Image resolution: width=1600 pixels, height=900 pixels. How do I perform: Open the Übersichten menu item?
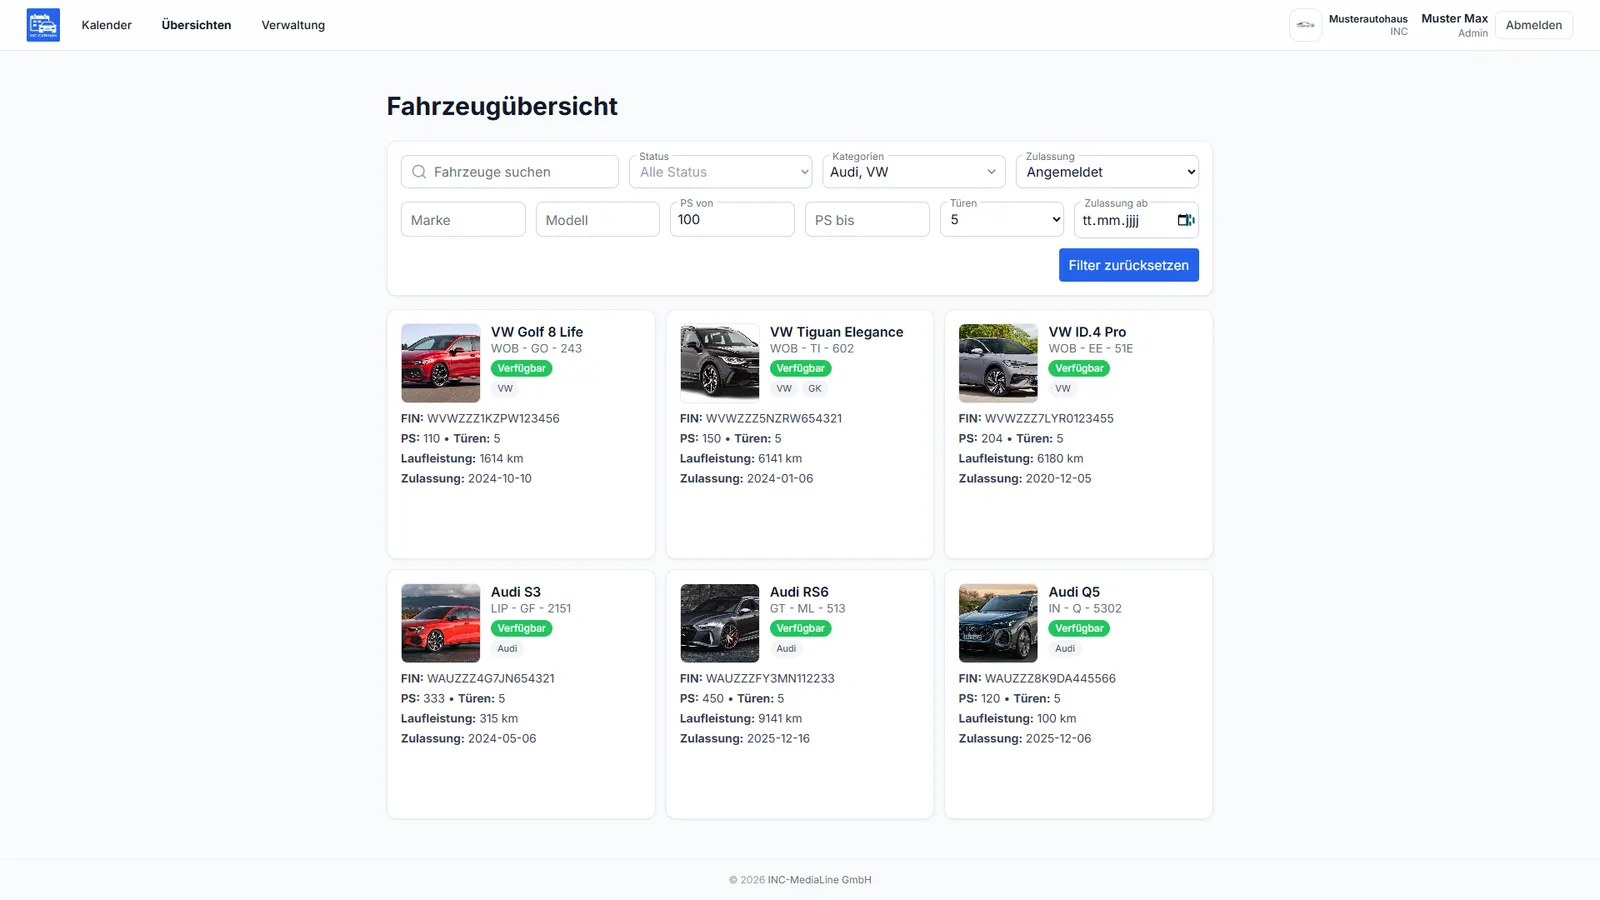tap(196, 25)
